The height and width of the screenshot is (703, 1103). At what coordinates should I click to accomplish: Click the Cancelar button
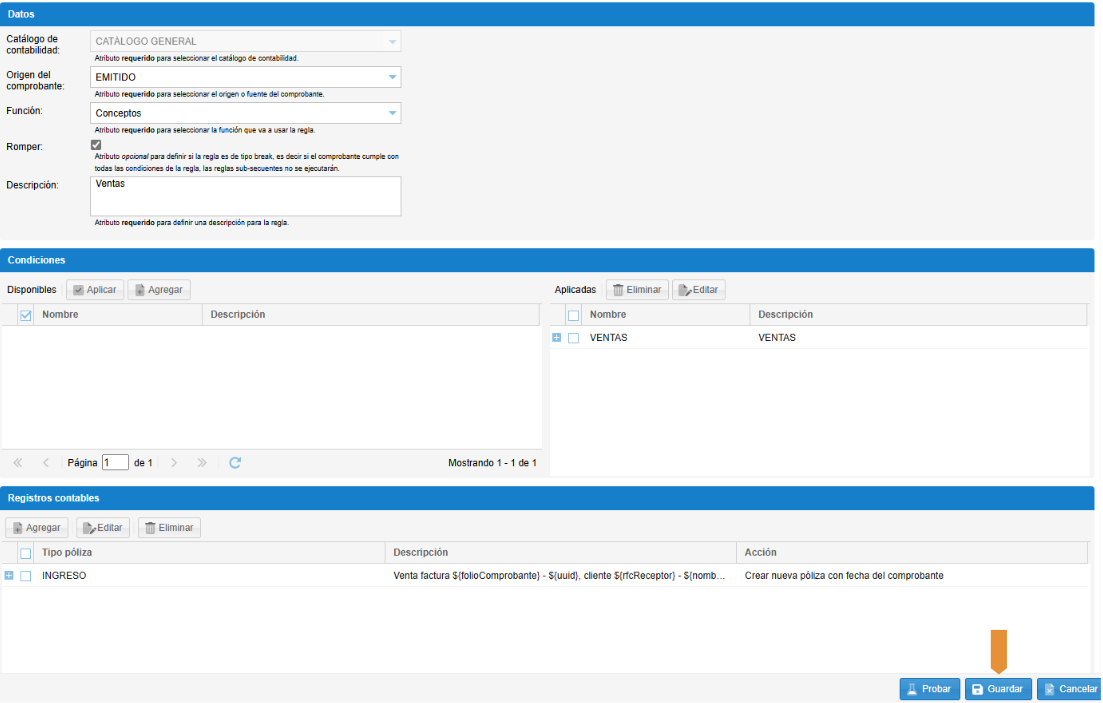point(1069,689)
